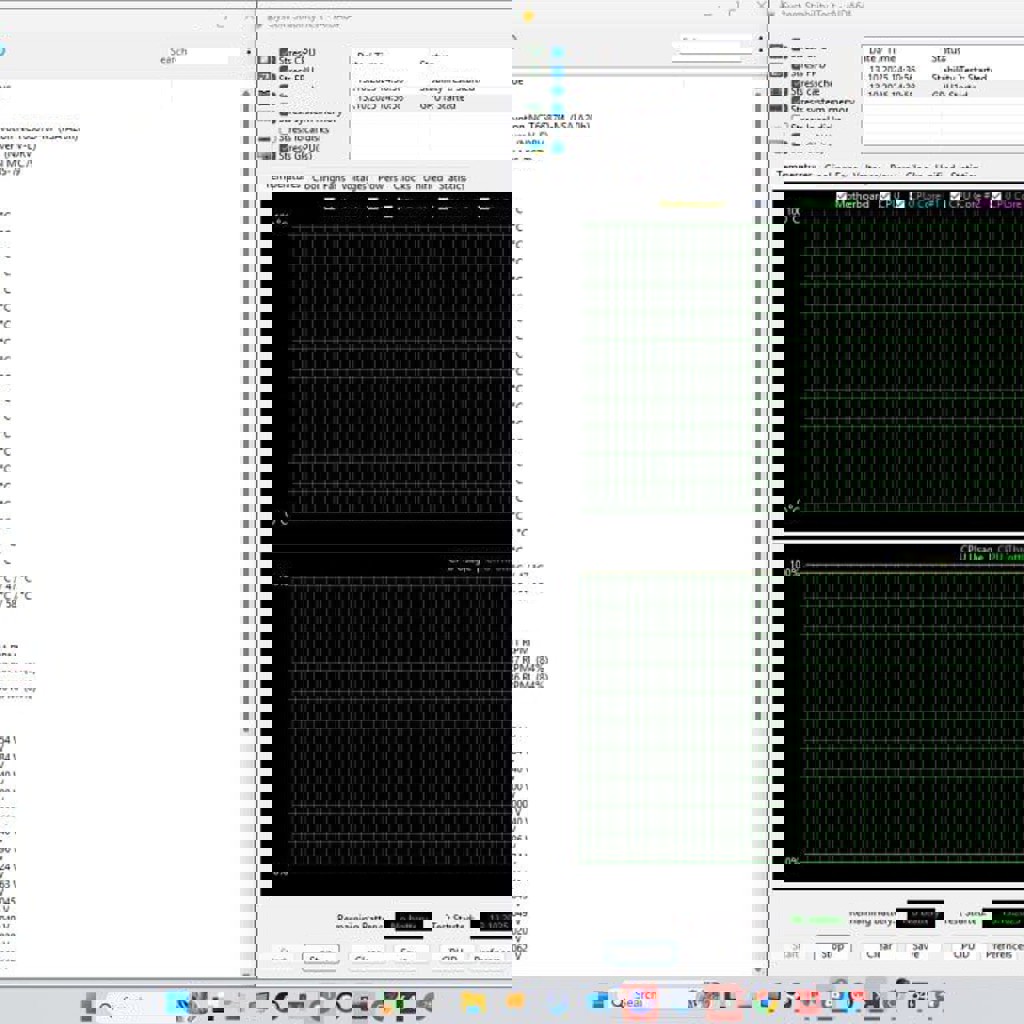Click the test log list in left window

430,130
